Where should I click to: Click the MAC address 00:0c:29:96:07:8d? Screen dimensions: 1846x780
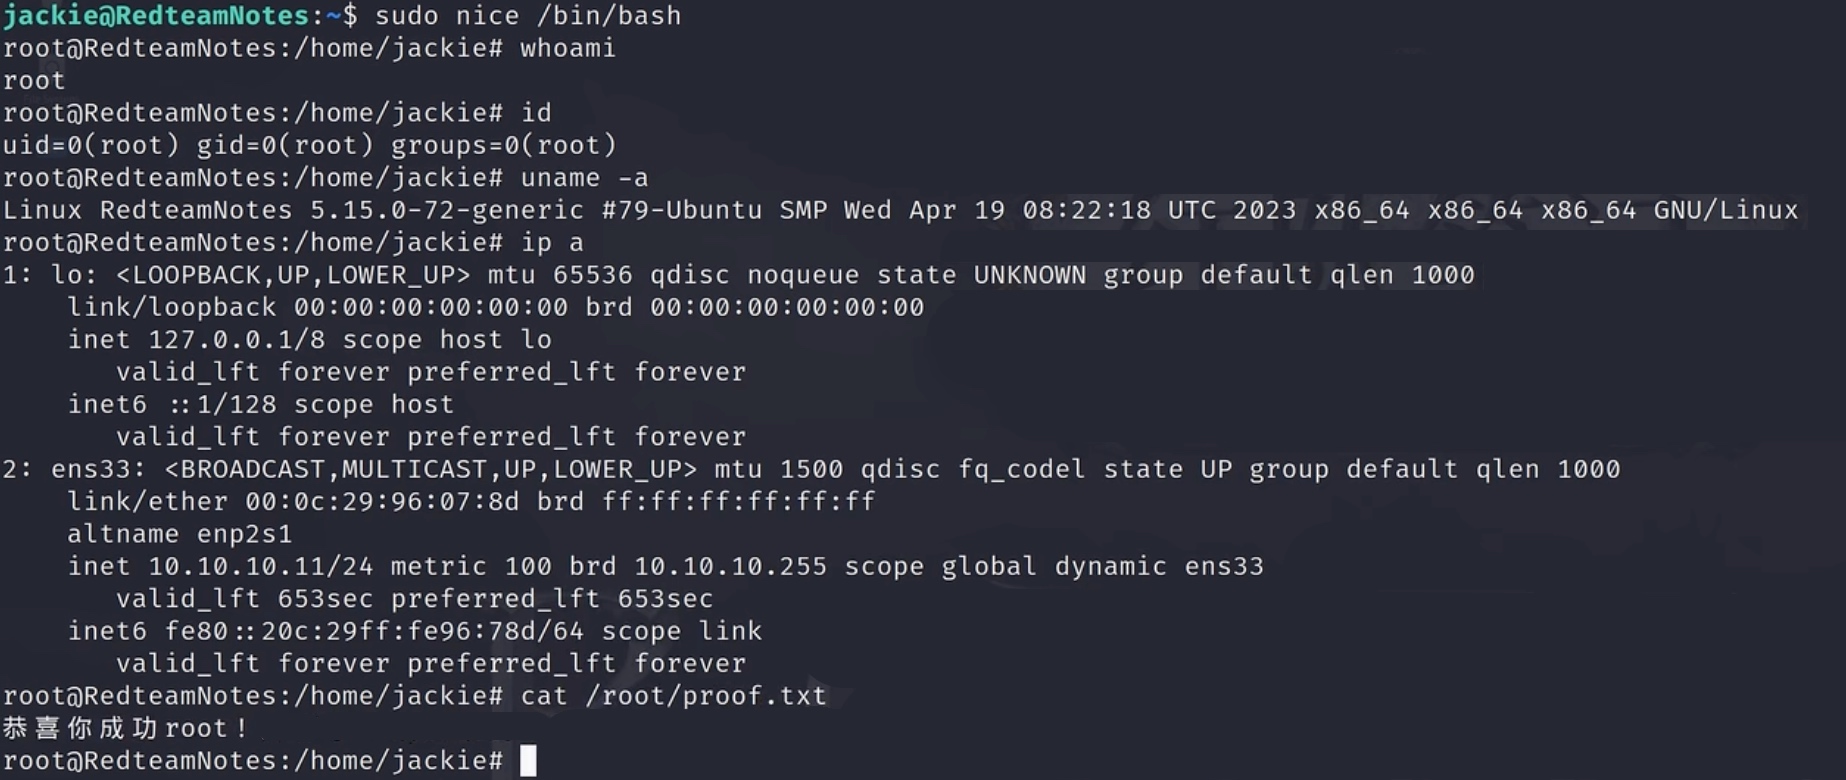tap(382, 502)
